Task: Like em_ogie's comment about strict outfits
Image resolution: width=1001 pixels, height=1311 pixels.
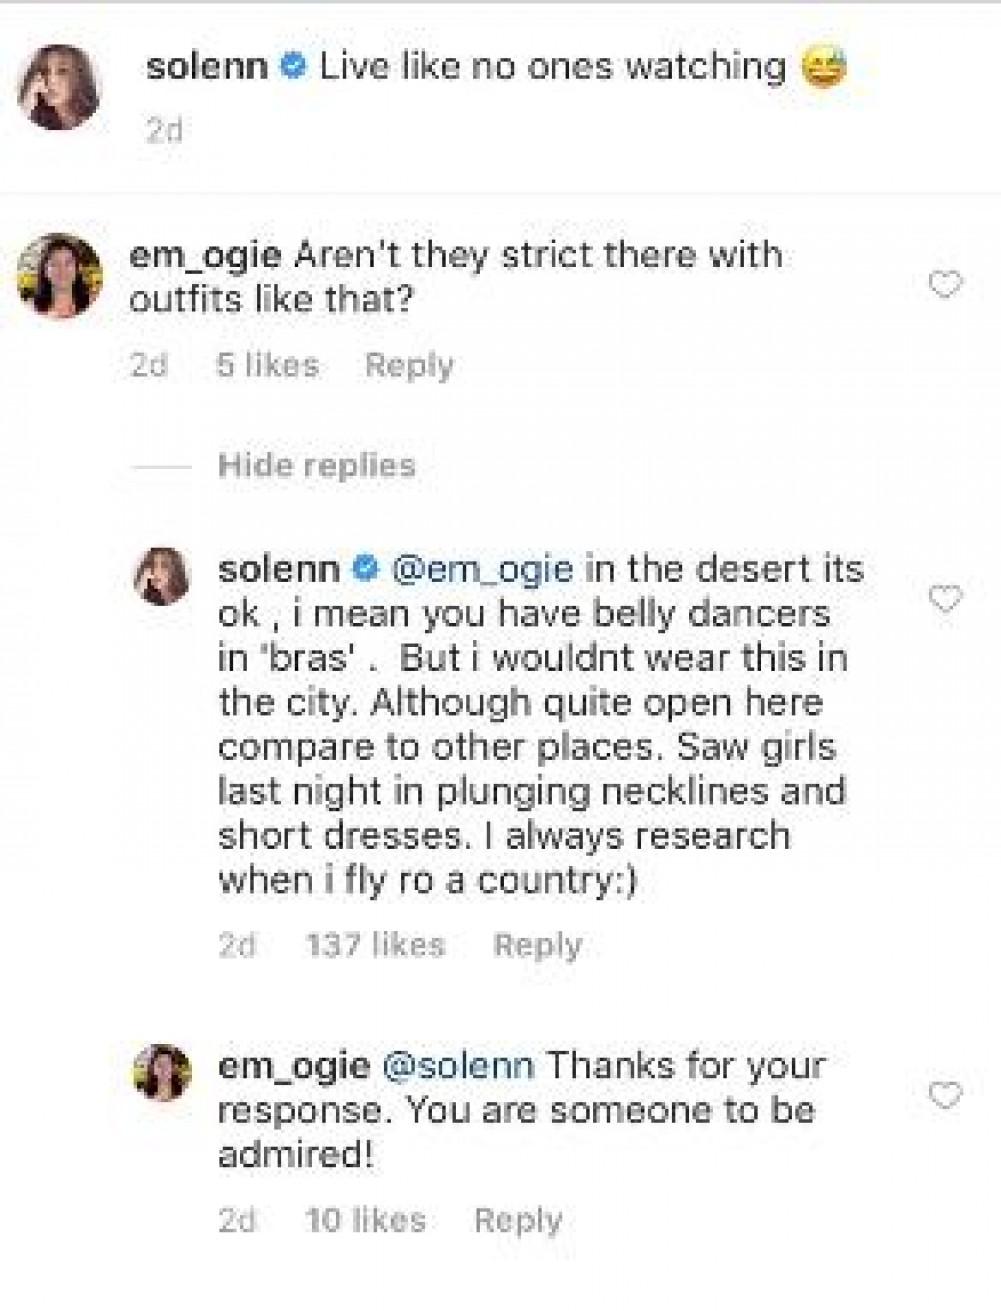Action: tap(945, 286)
